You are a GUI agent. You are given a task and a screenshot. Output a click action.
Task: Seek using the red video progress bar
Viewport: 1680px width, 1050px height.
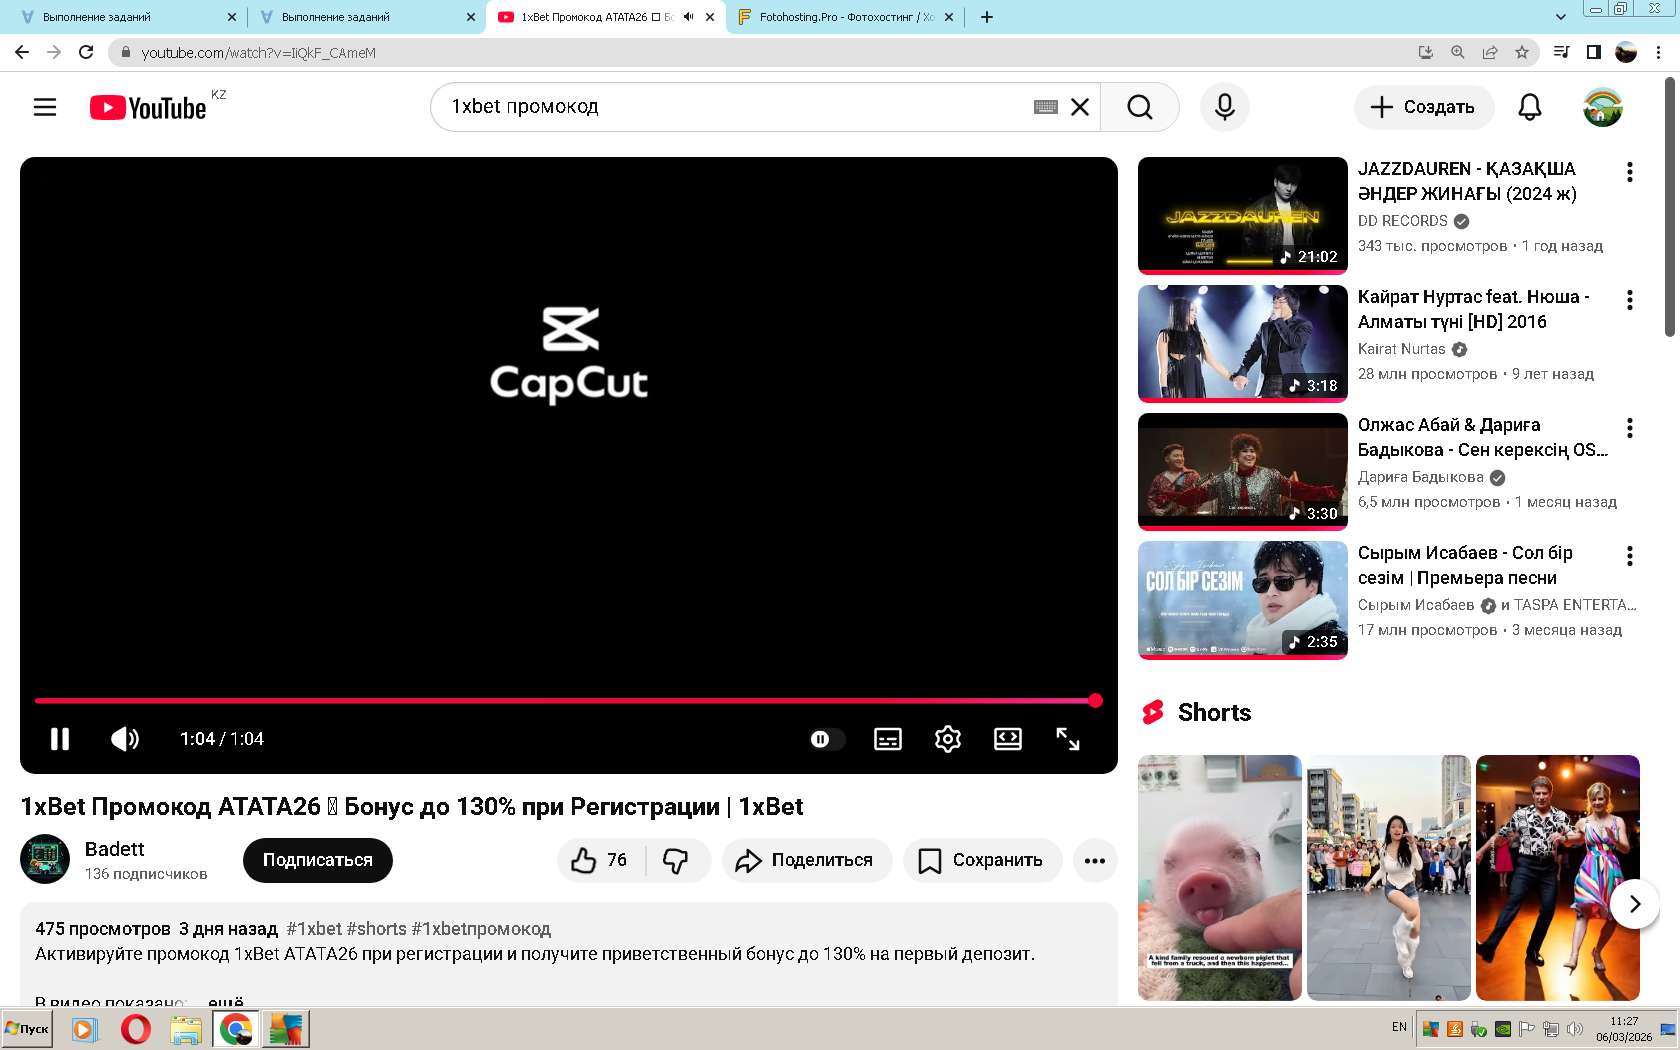point(568,701)
